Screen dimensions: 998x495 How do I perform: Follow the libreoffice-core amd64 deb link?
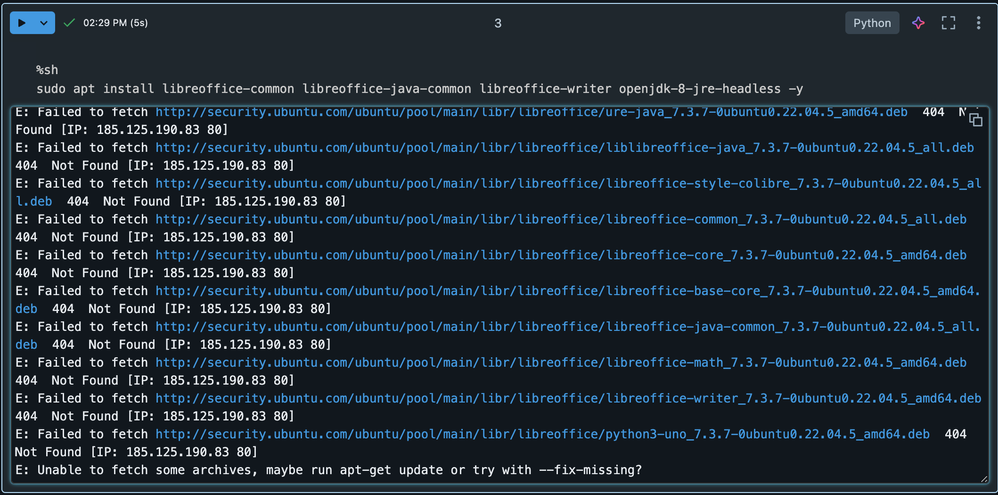[x=560, y=256]
